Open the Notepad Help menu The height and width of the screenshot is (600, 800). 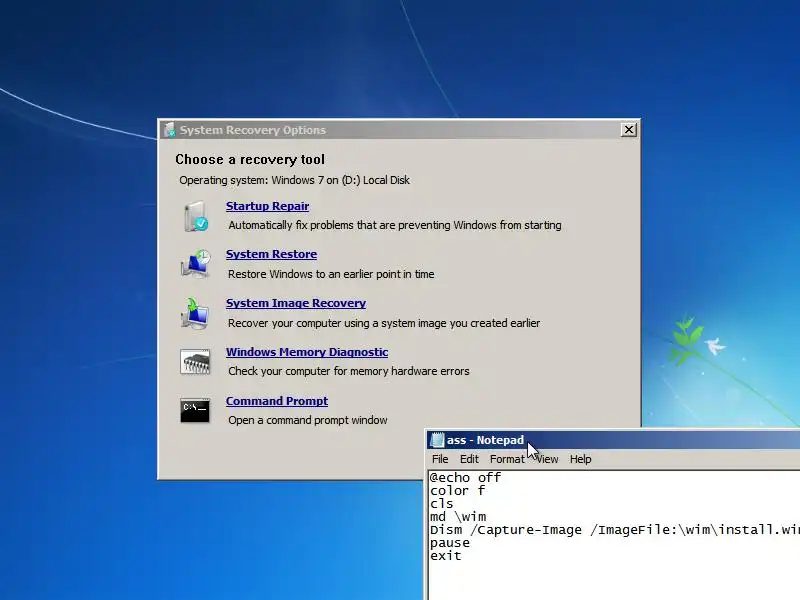tap(581, 459)
